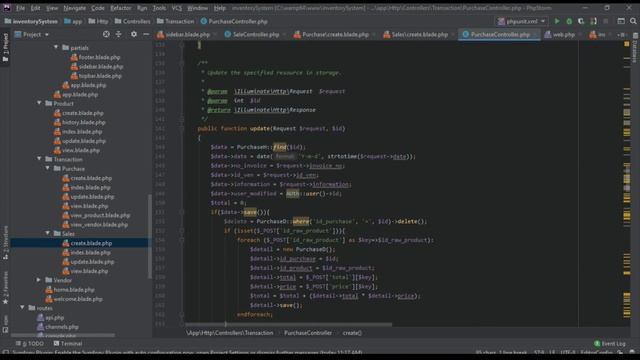The image size is (640, 360).
Task: Open the Favorites tool window stripe
Action: [5, 288]
